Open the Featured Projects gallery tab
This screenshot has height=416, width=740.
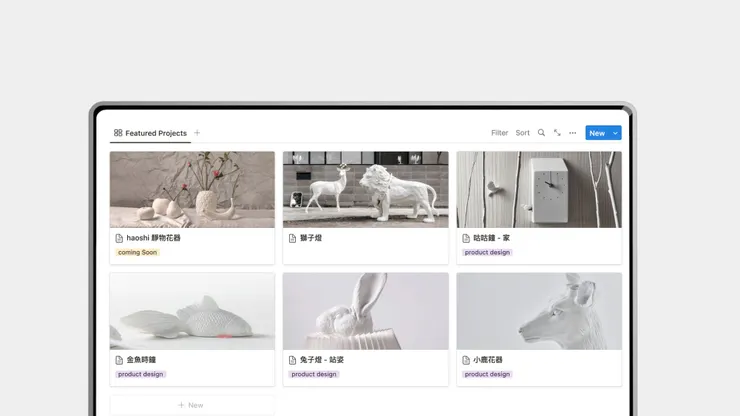[151, 133]
